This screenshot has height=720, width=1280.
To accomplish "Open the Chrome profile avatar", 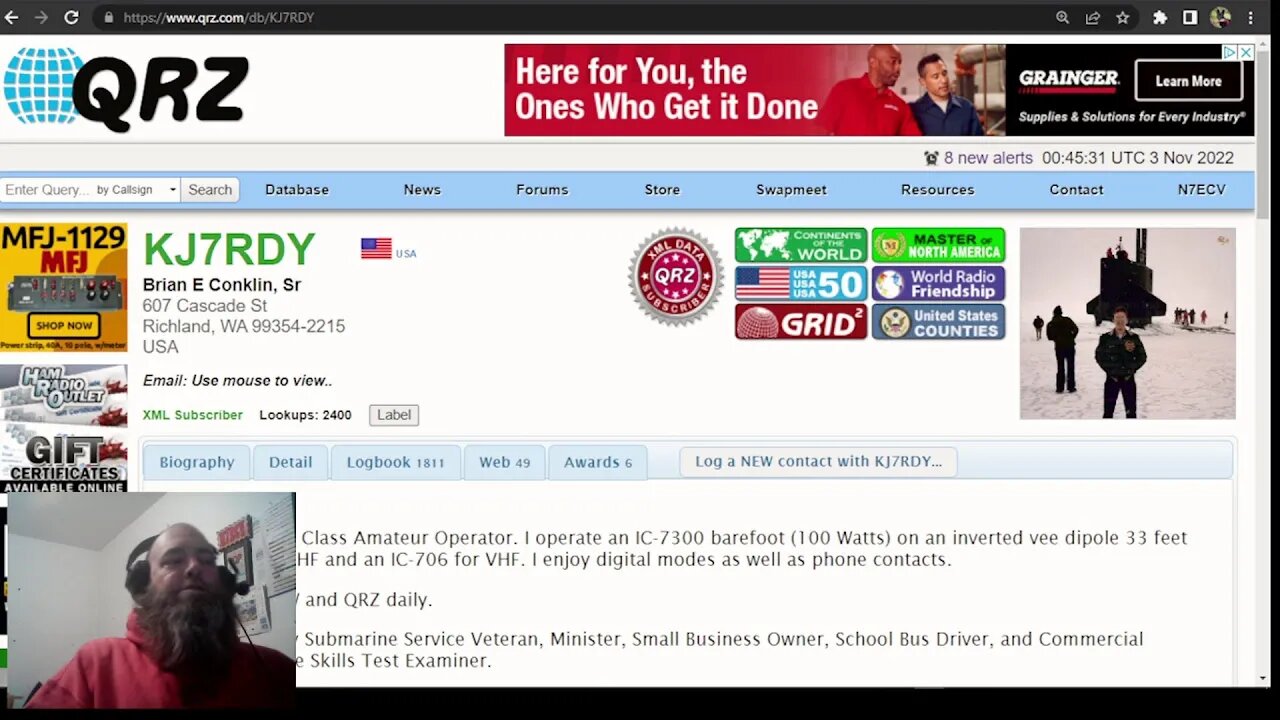I will (x=1220, y=17).
